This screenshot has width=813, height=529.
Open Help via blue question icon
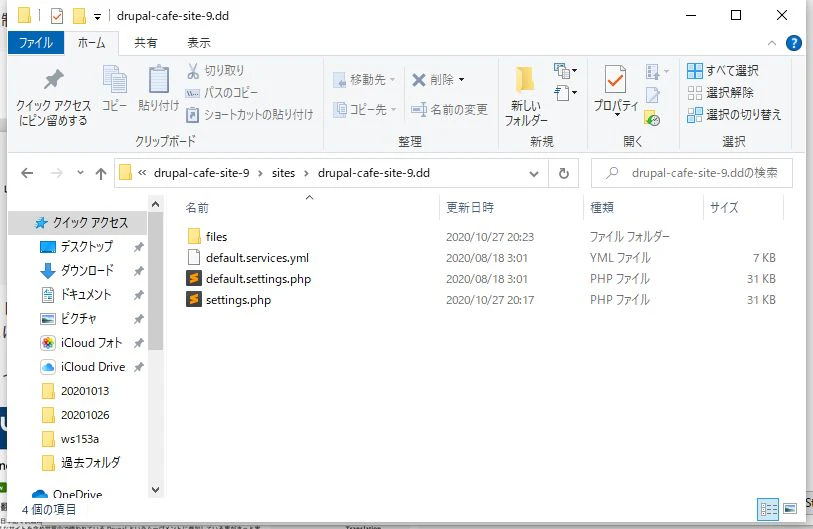pyautogui.click(x=793, y=43)
